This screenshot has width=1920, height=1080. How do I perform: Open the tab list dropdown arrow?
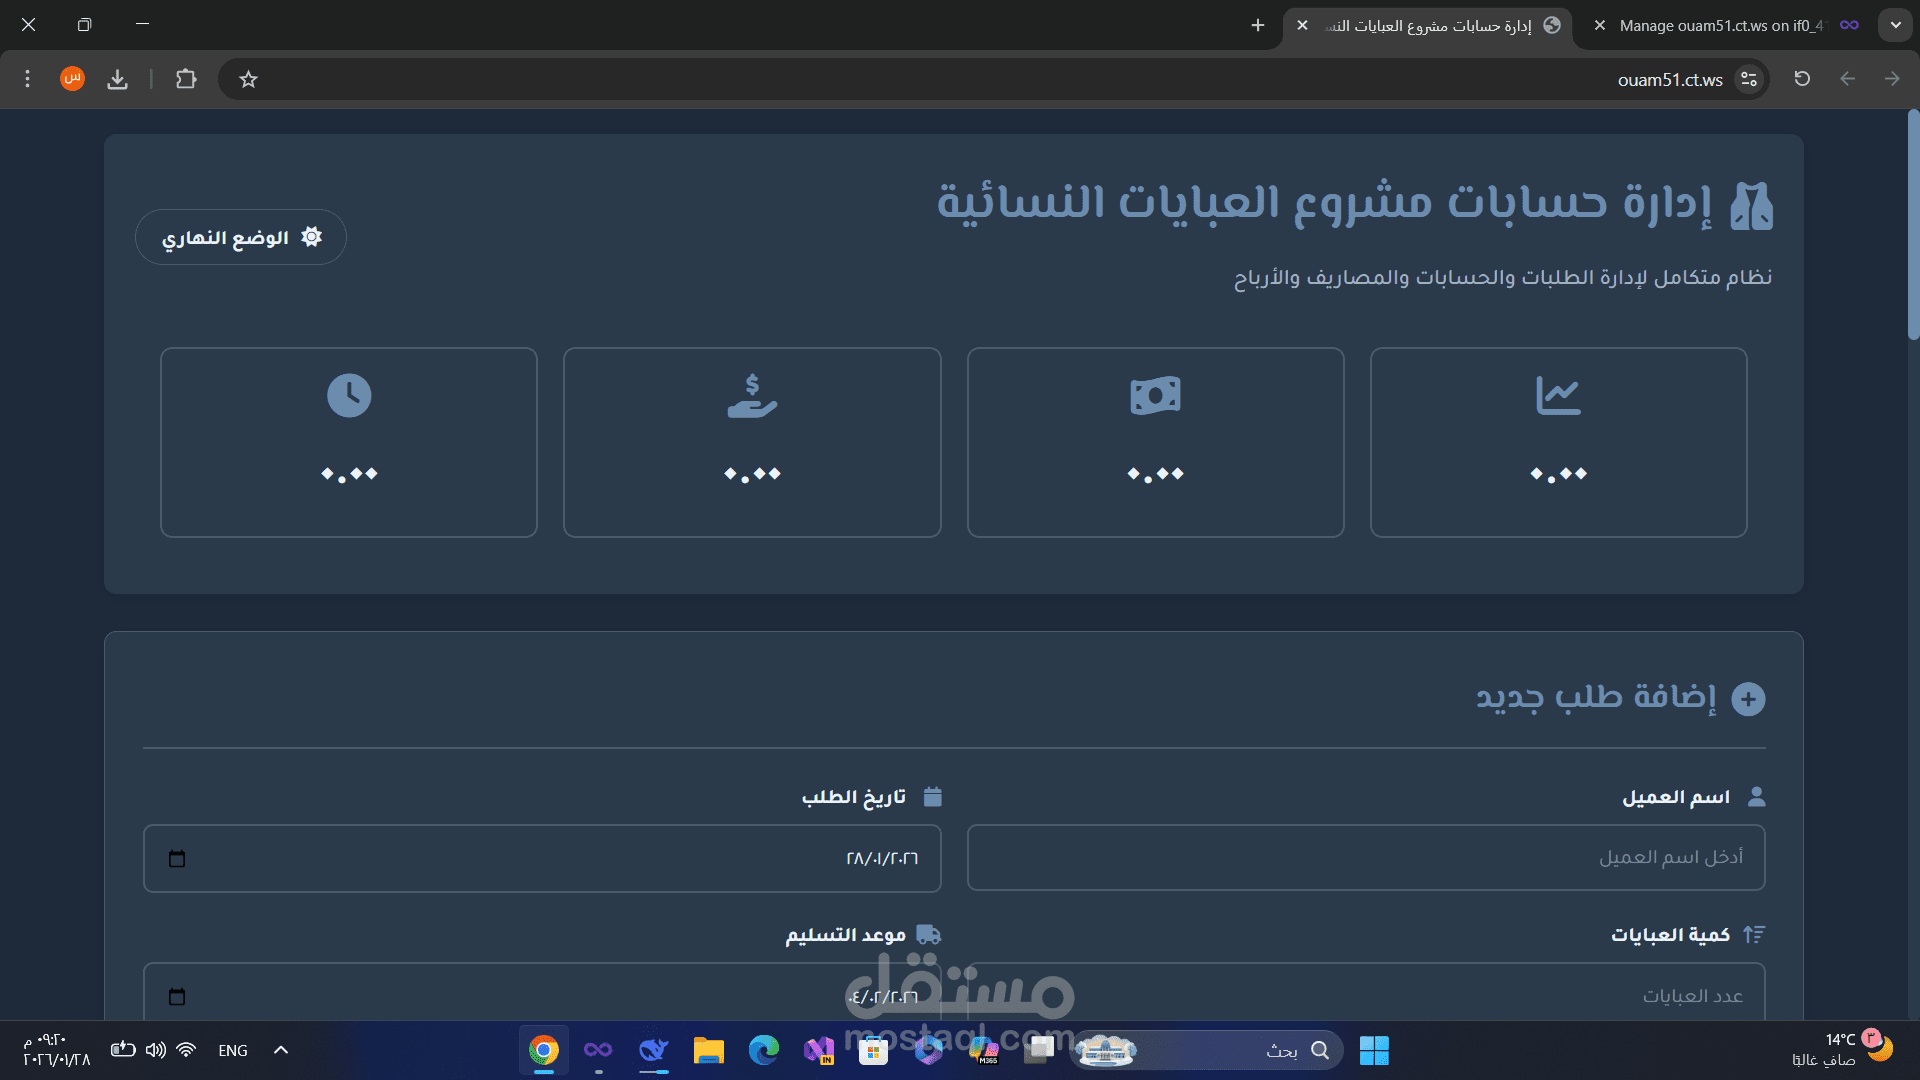pyautogui.click(x=1896, y=24)
